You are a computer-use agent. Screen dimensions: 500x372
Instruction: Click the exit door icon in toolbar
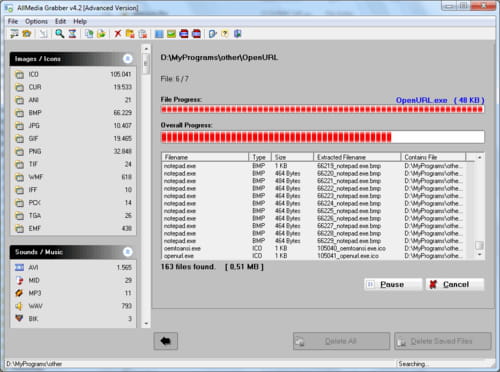coord(238,34)
